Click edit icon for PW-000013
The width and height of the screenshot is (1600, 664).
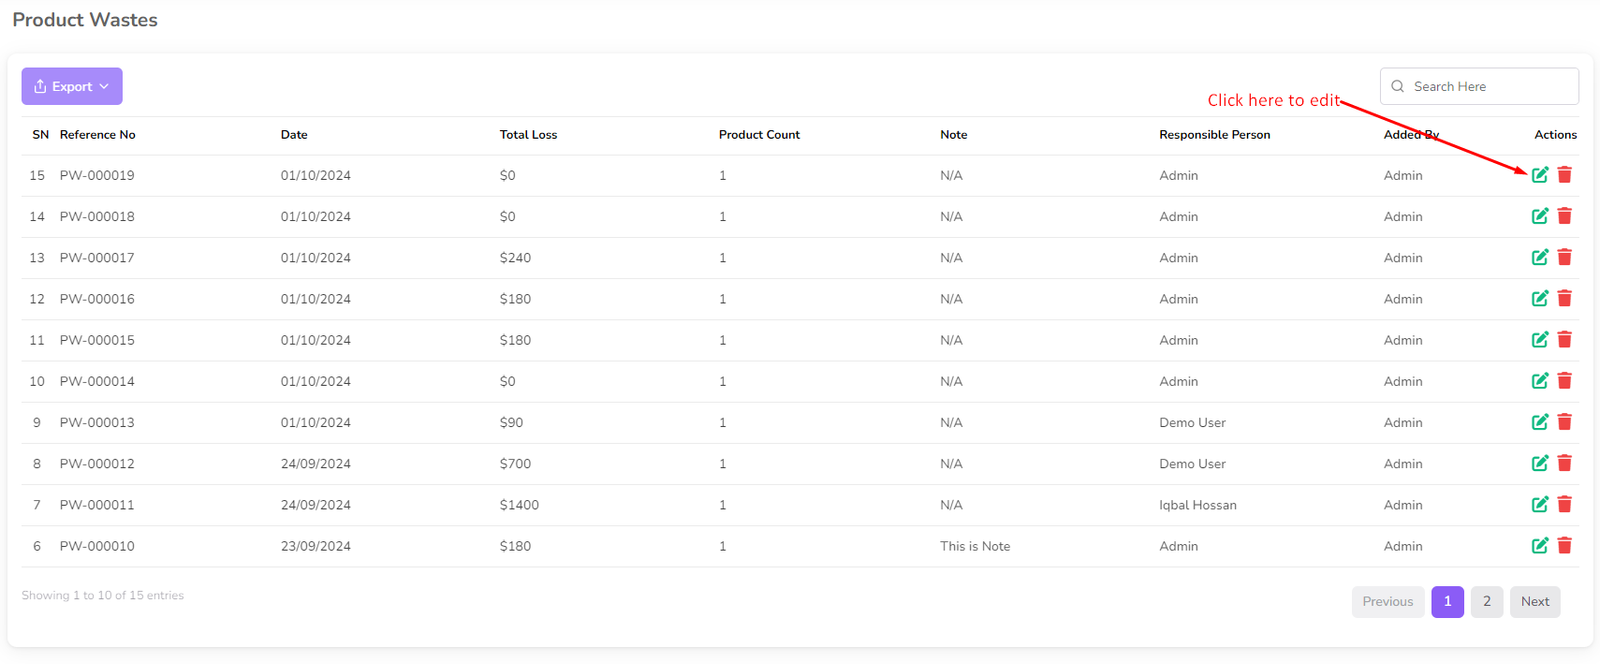[x=1539, y=422]
